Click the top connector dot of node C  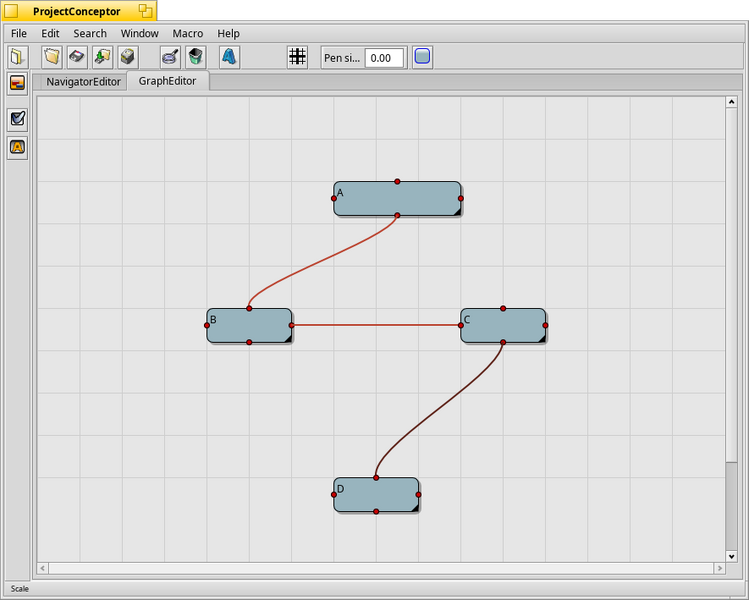[503, 309]
